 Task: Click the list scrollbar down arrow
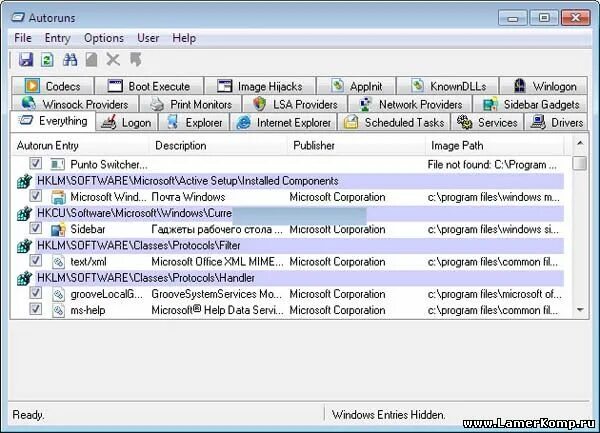click(x=580, y=310)
